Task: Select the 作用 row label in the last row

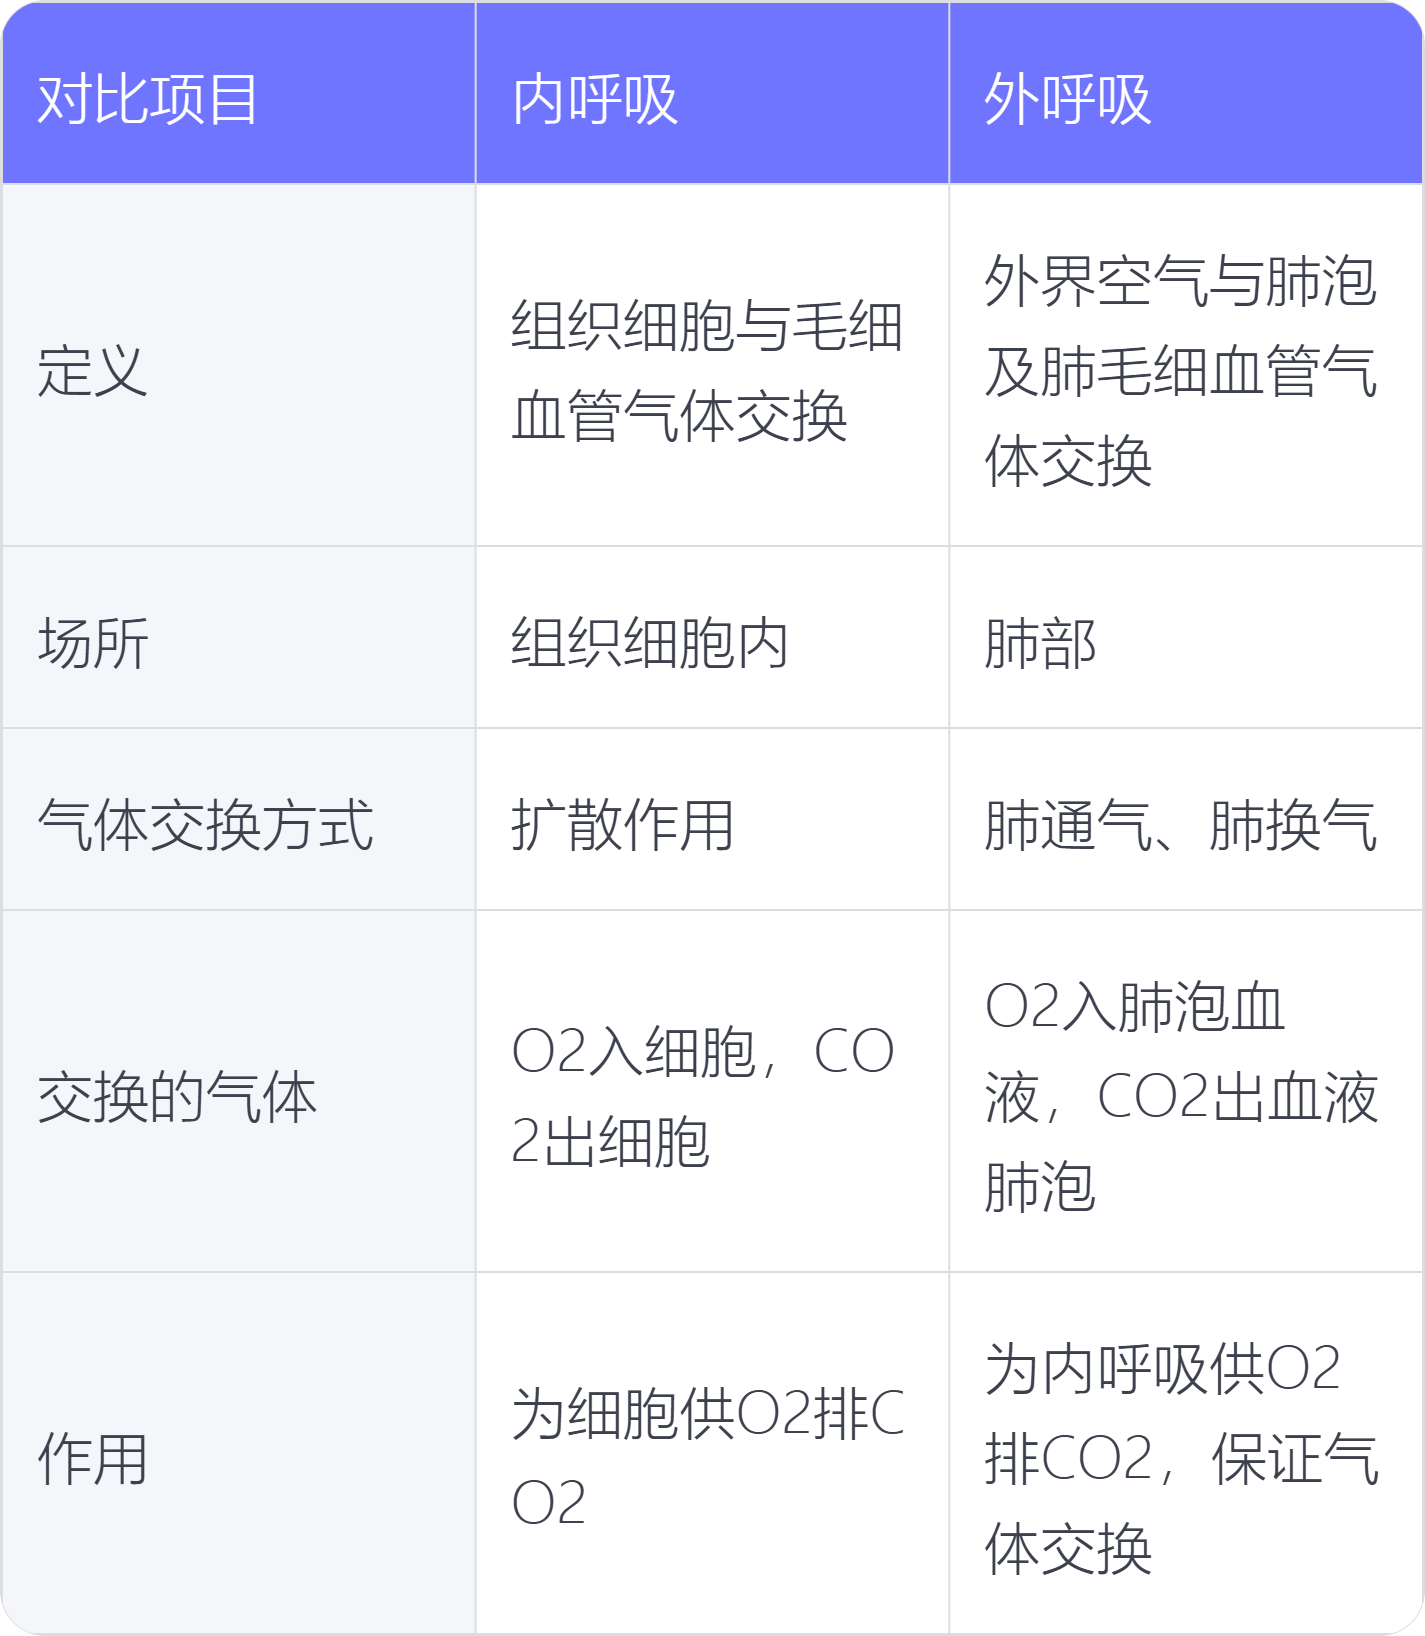Action: pos(93,1459)
